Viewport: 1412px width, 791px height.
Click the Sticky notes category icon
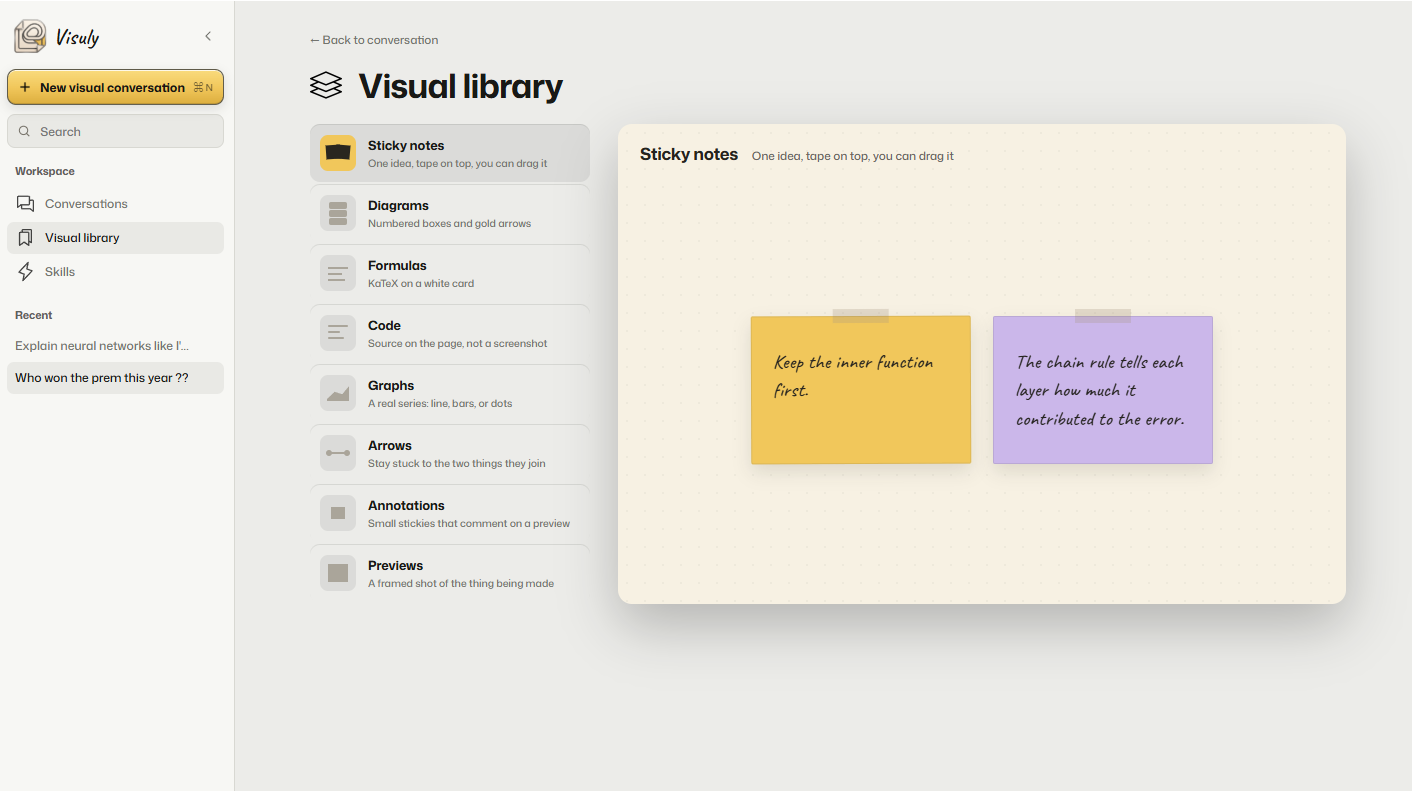click(338, 153)
